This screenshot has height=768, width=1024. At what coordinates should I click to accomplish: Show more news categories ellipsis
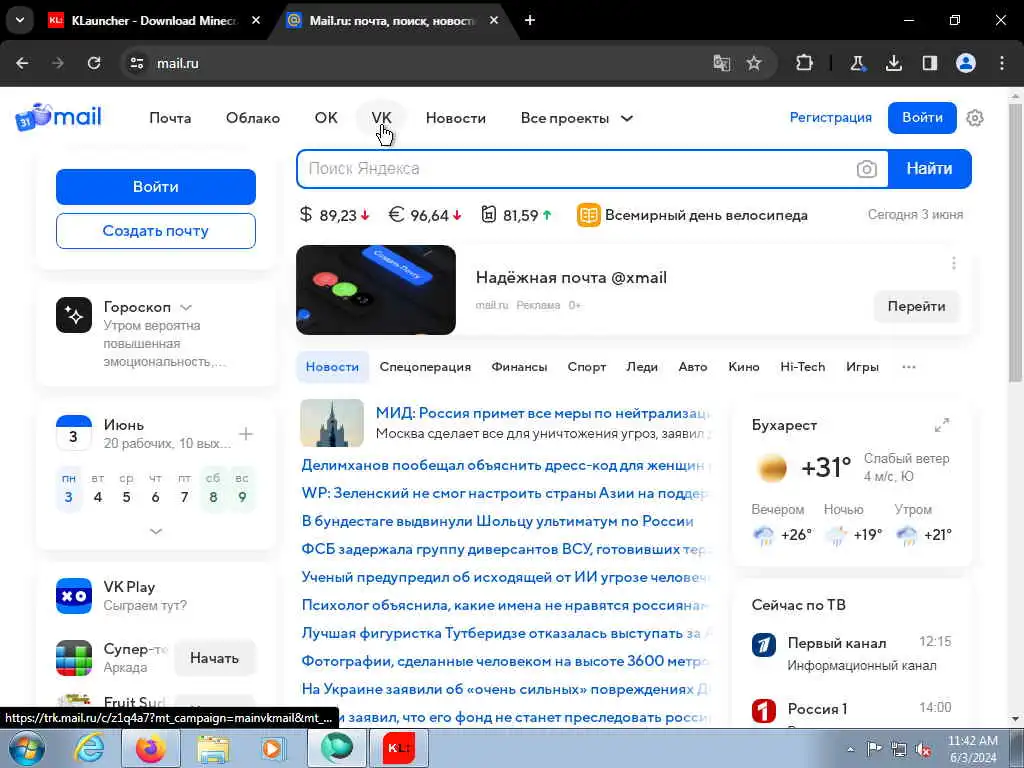(x=909, y=367)
